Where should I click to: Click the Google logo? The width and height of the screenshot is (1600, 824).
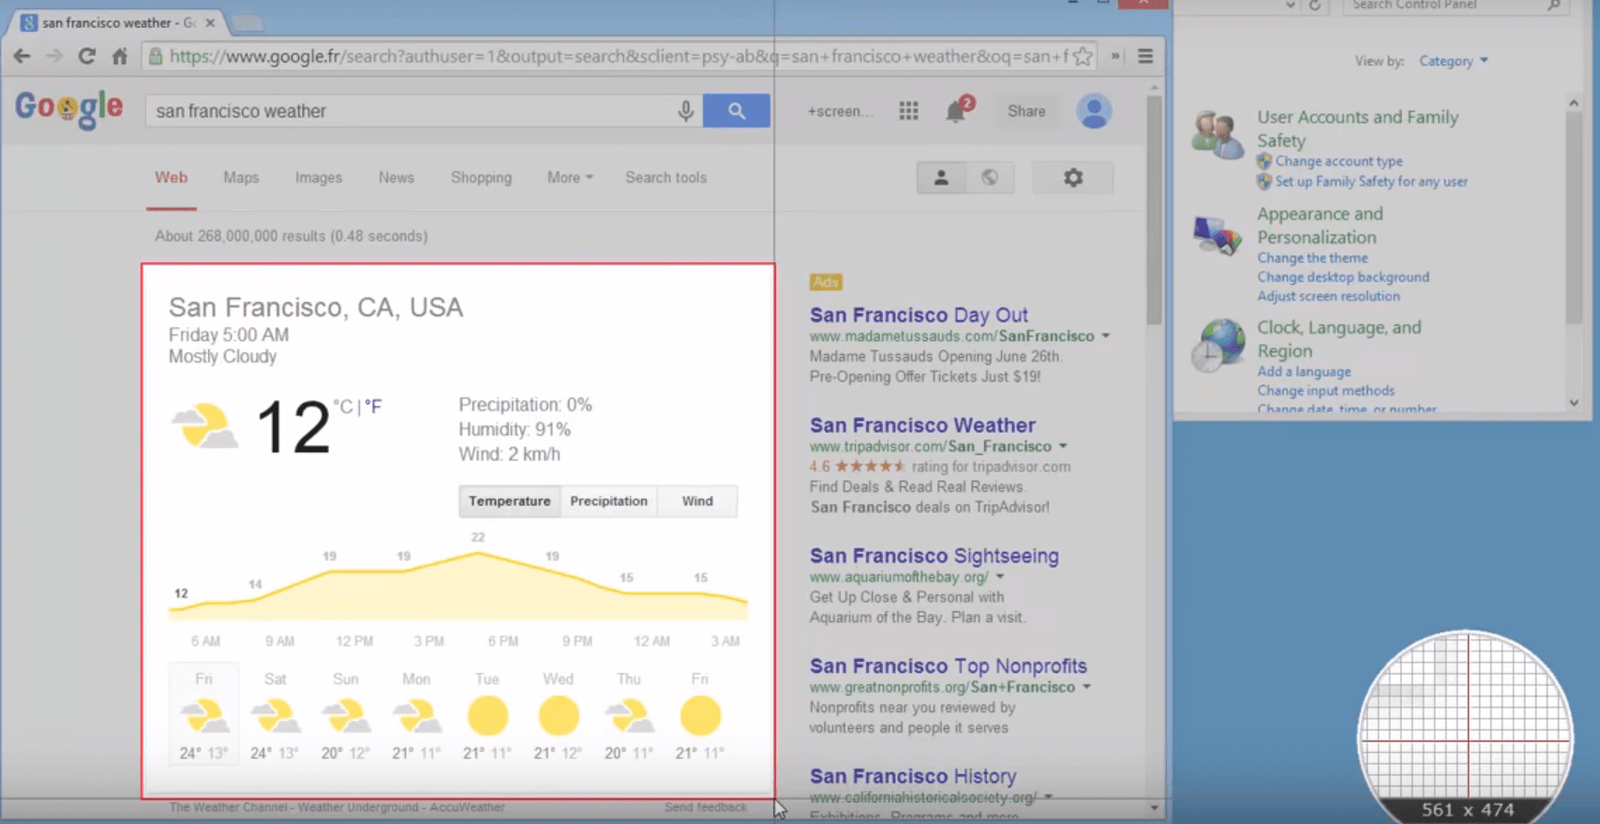(x=69, y=109)
